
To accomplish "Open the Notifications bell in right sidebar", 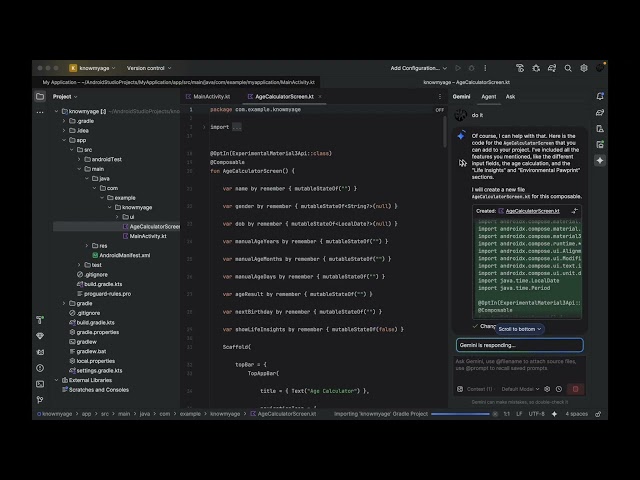I will [x=600, y=96].
